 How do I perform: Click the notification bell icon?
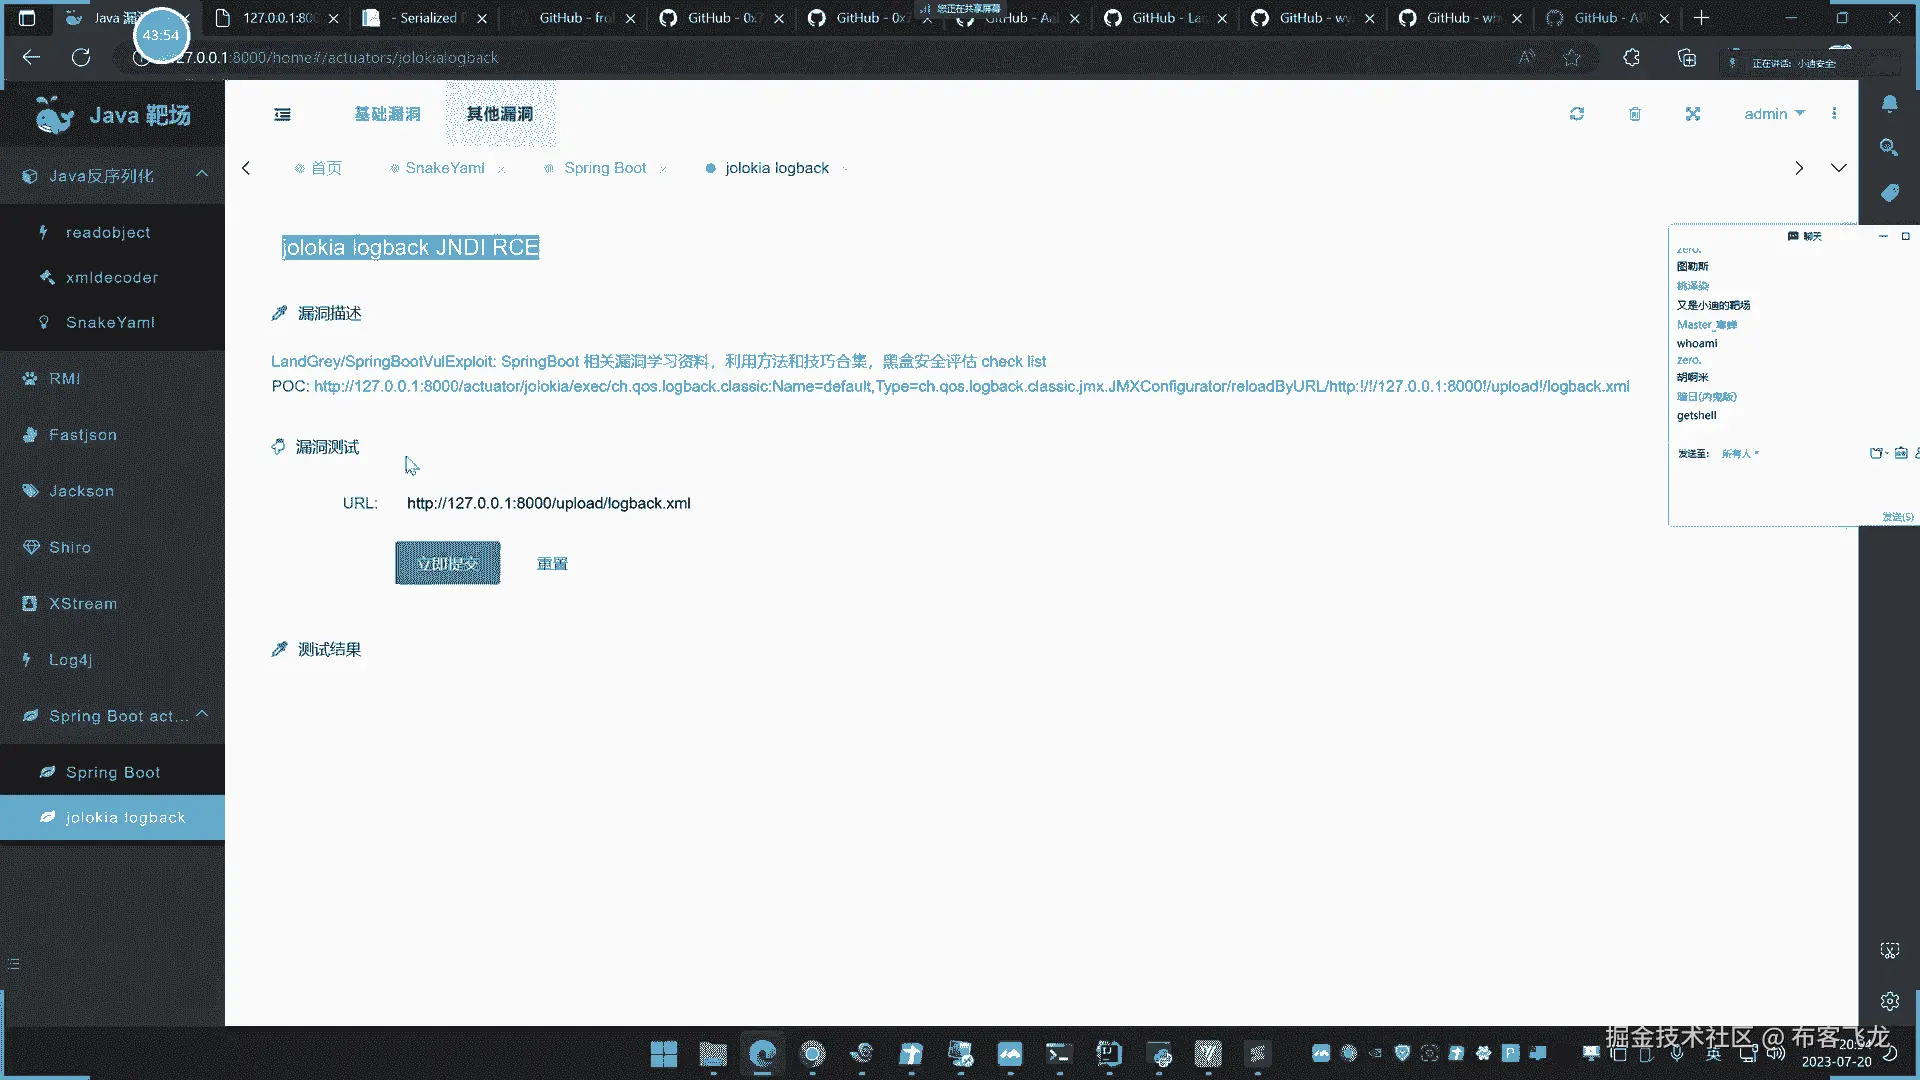pyautogui.click(x=1889, y=104)
